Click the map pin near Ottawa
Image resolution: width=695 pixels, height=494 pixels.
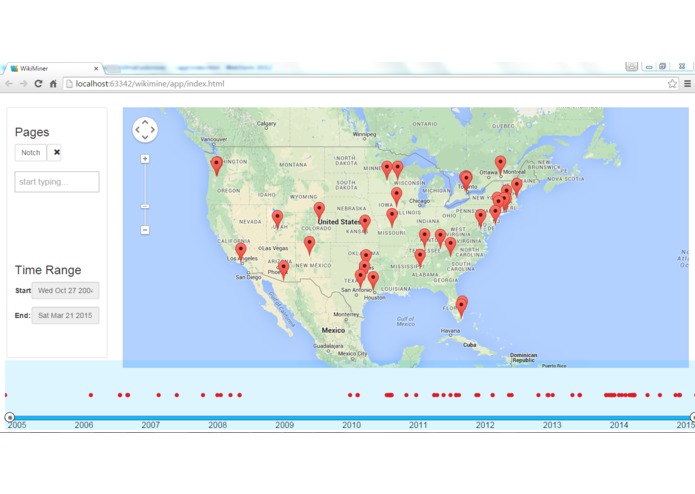[x=500, y=166]
